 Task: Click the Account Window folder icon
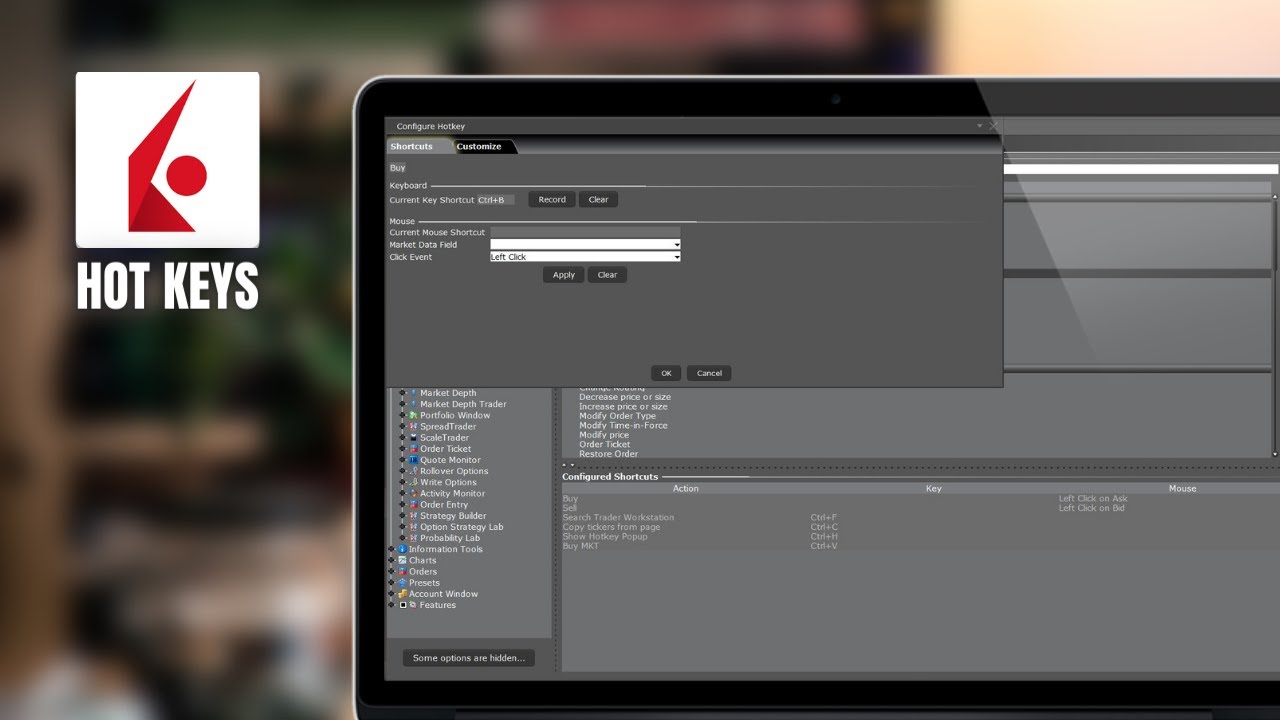[402, 594]
